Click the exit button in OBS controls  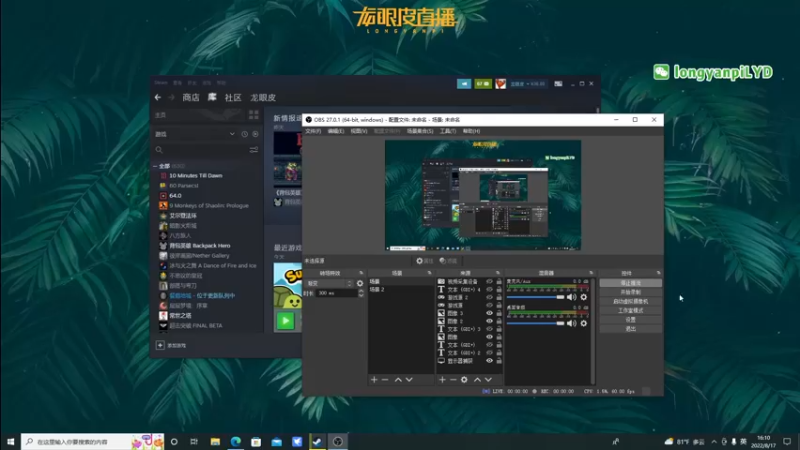point(631,329)
